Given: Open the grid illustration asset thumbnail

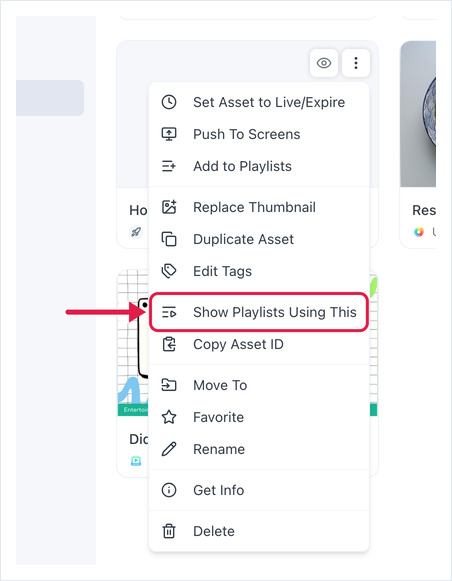Looking at the screenshot, I should coord(133,343).
